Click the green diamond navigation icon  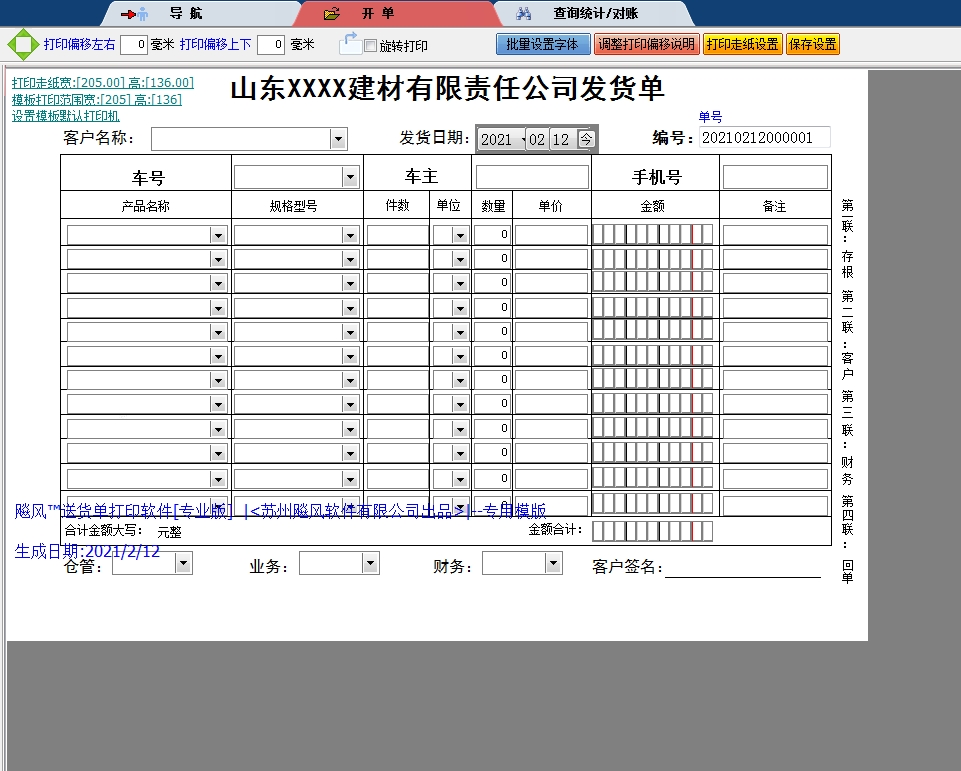(18, 44)
